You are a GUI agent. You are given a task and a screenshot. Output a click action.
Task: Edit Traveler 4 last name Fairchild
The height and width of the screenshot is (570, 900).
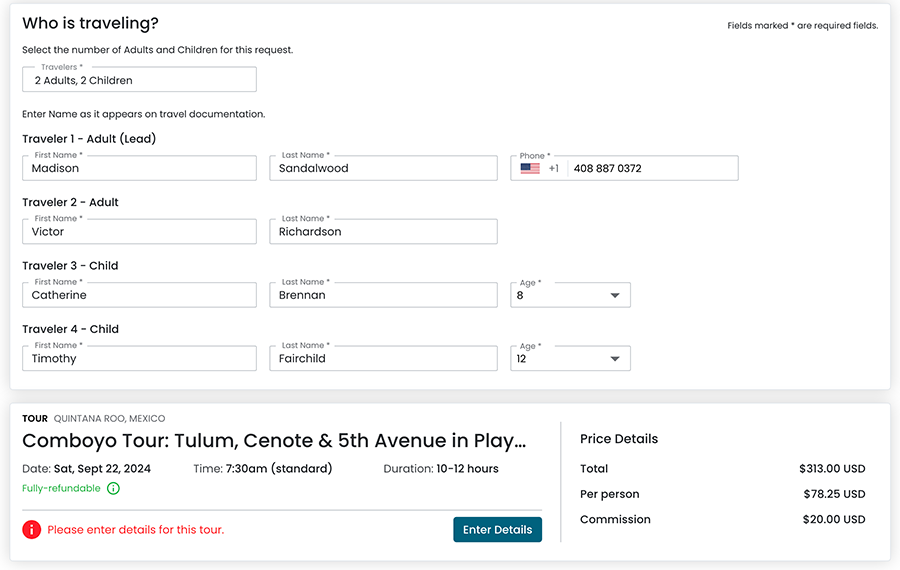tap(383, 359)
